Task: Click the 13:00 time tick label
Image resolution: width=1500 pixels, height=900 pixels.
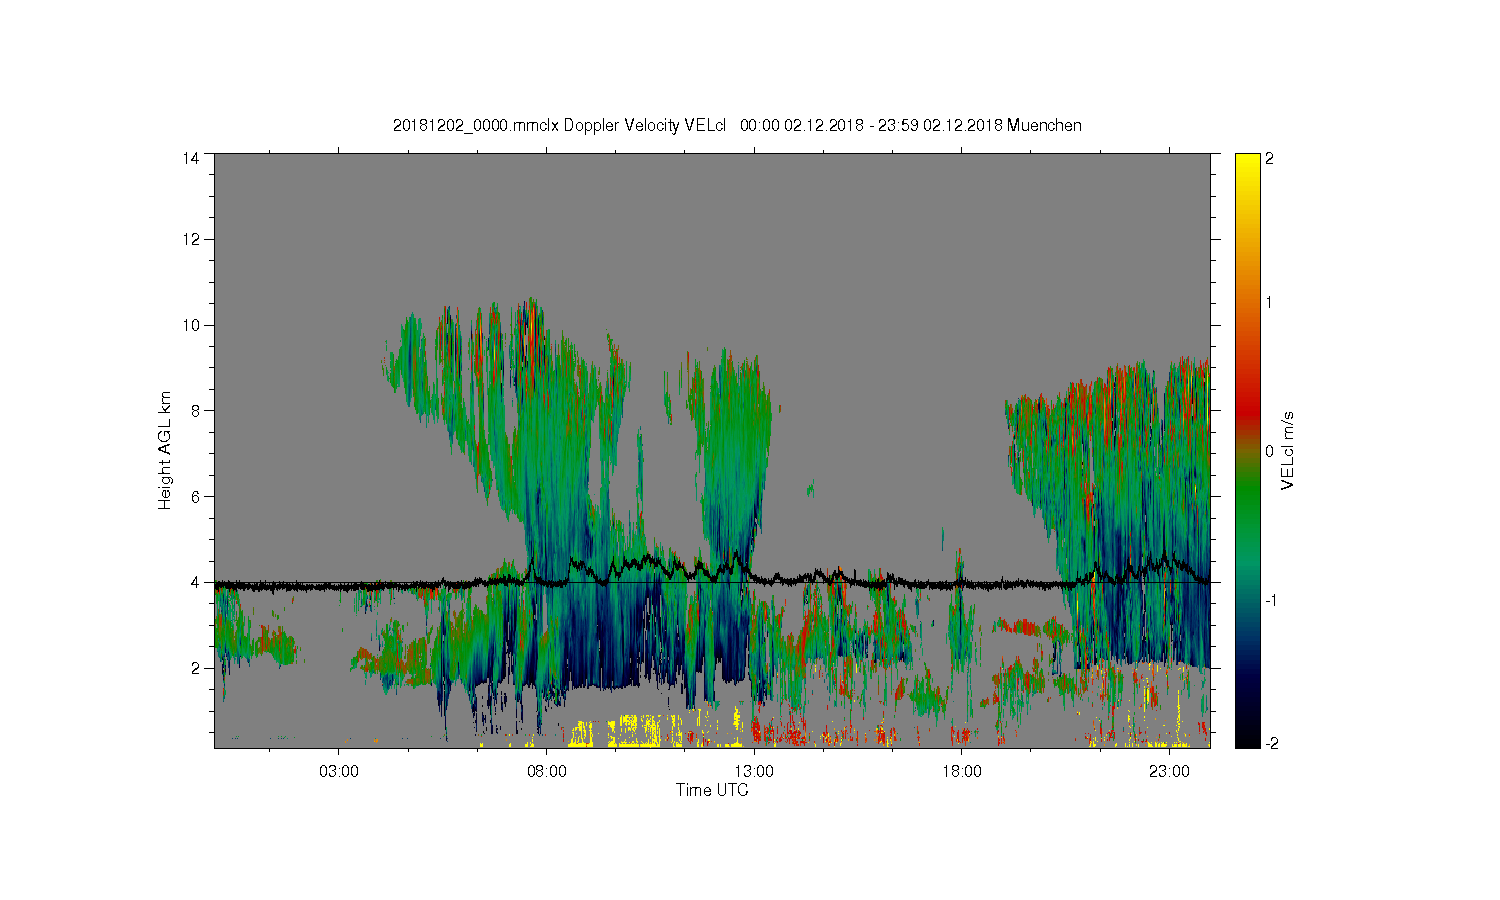Action: point(754,772)
